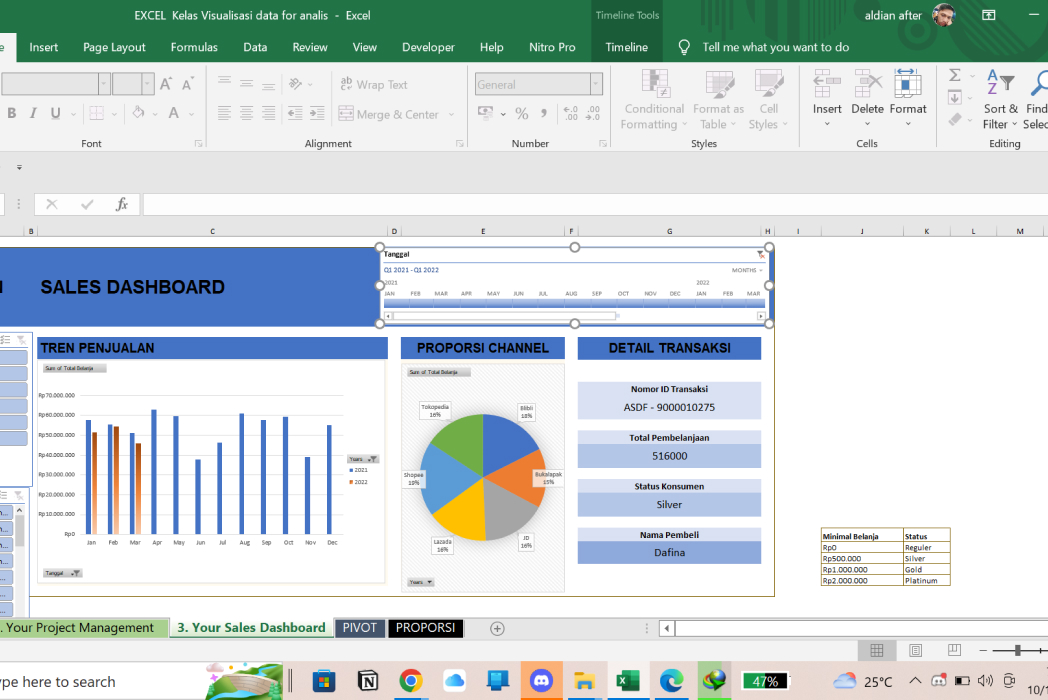
Task: Open the Cell Styles gallery
Action: click(x=769, y=99)
